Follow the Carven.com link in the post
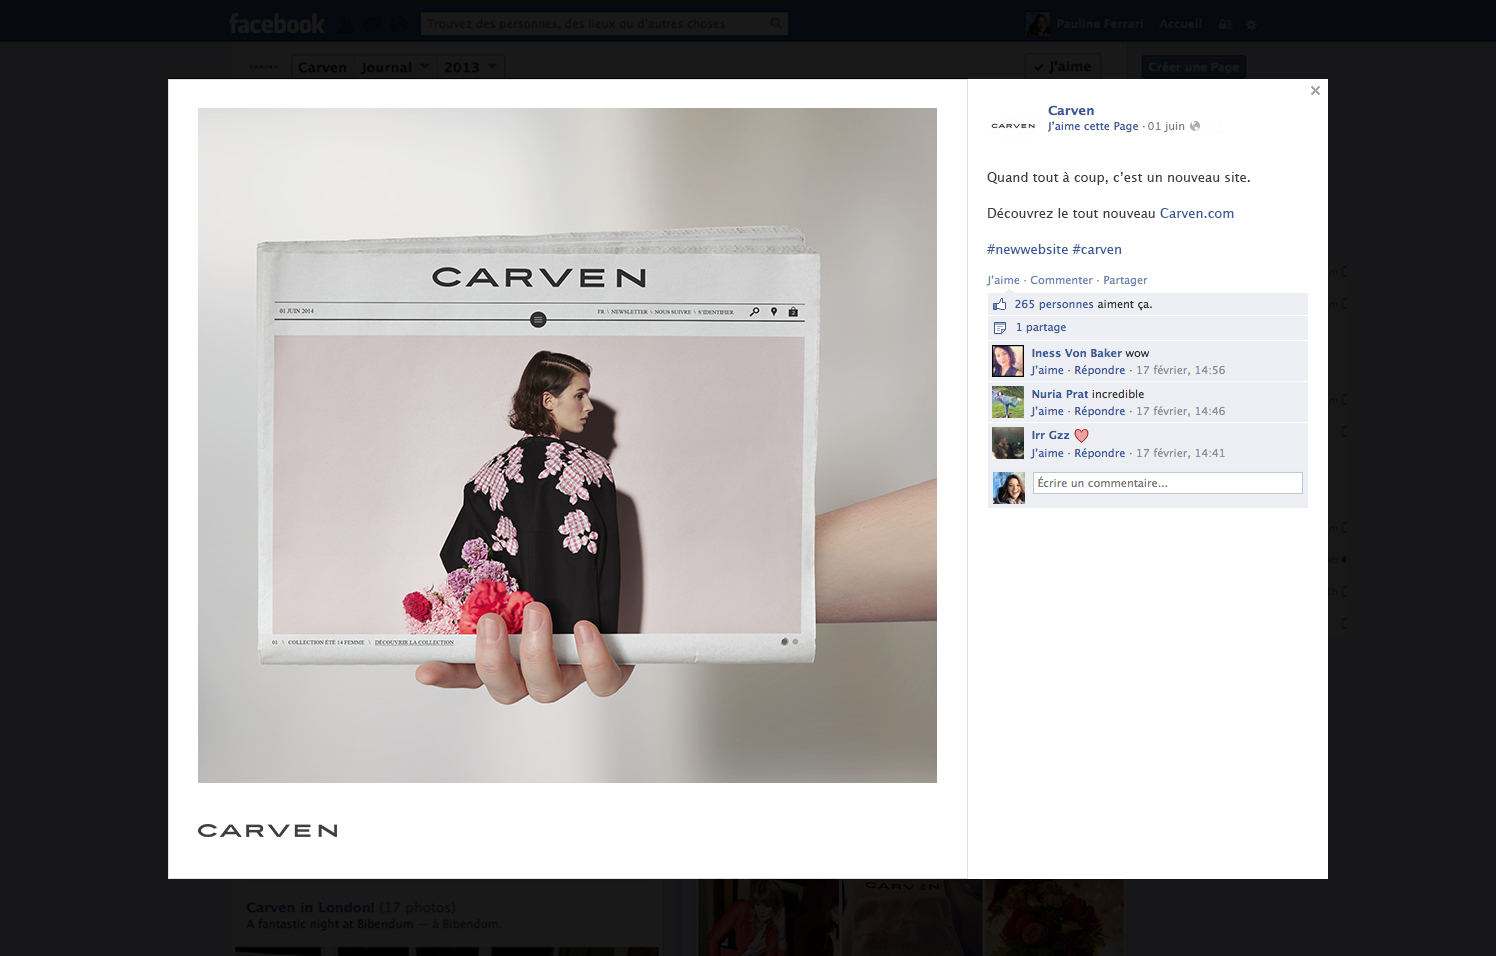Image resolution: width=1496 pixels, height=956 pixels. 1196,213
